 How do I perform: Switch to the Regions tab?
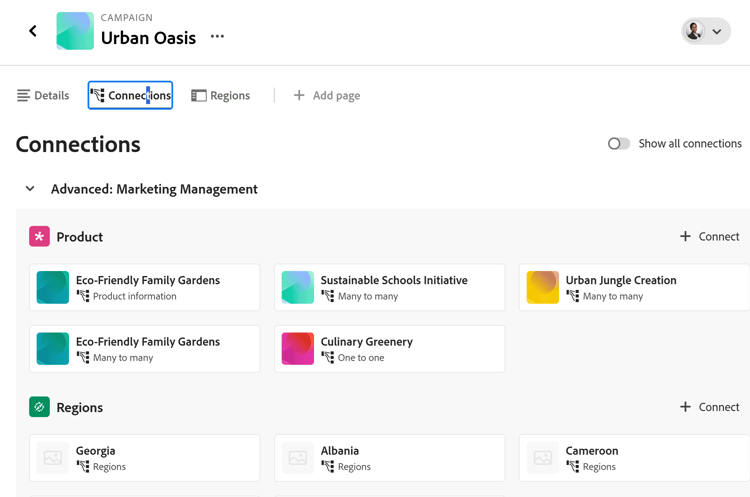221,95
